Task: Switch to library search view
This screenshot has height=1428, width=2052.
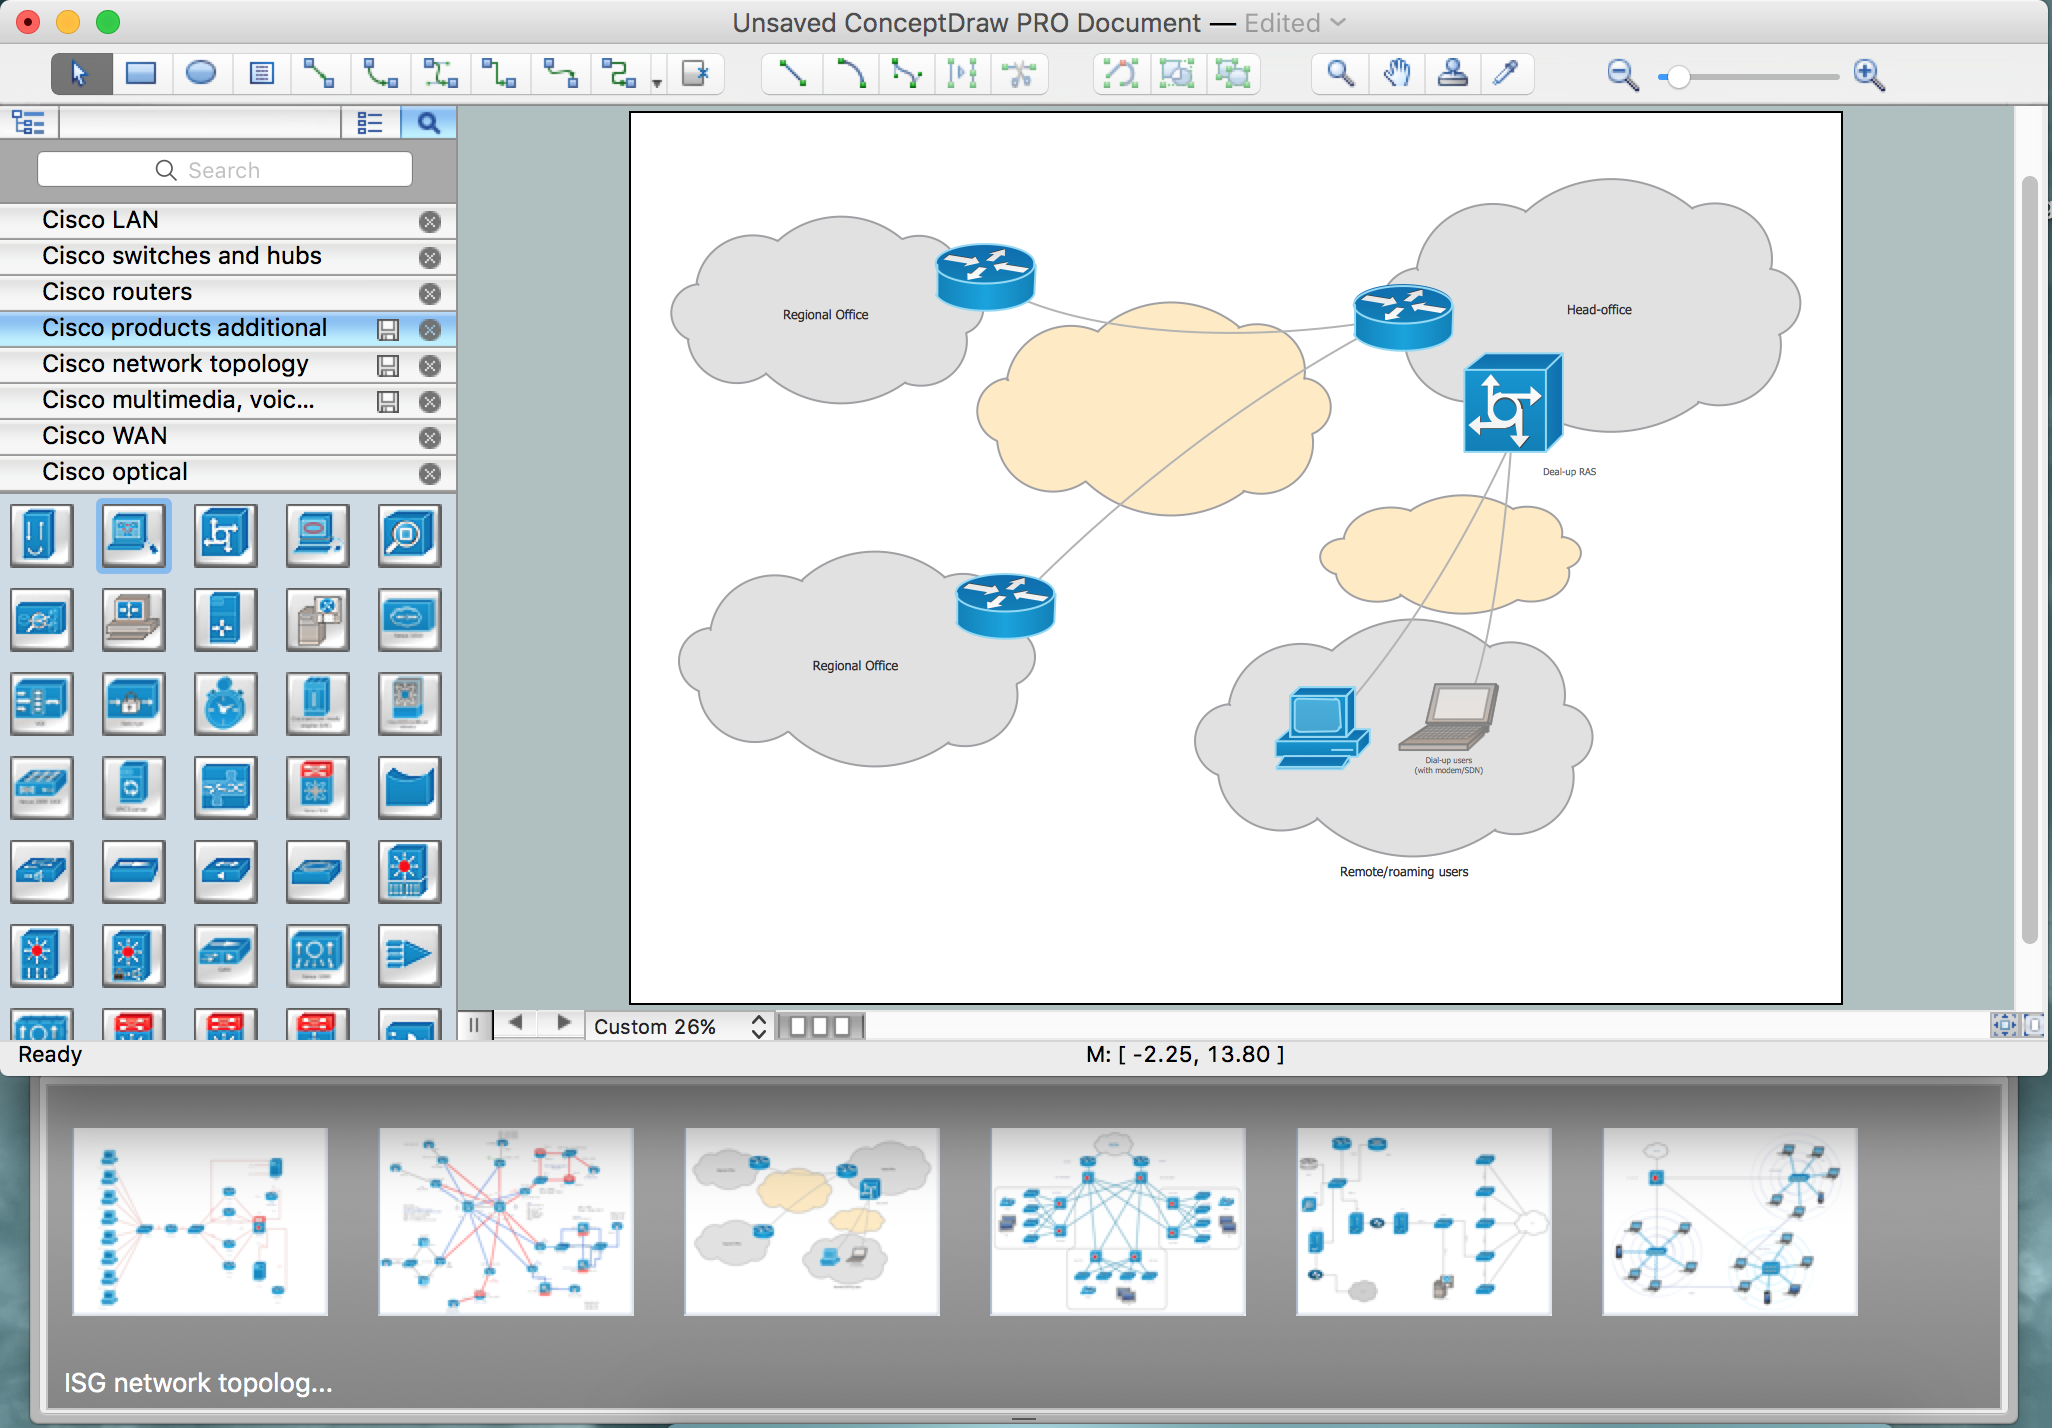Action: [x=428, y=123]
